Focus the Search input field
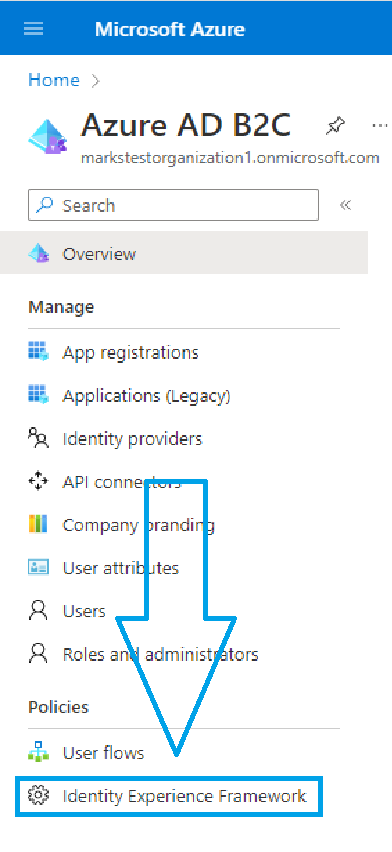 [x=173, y=205]
